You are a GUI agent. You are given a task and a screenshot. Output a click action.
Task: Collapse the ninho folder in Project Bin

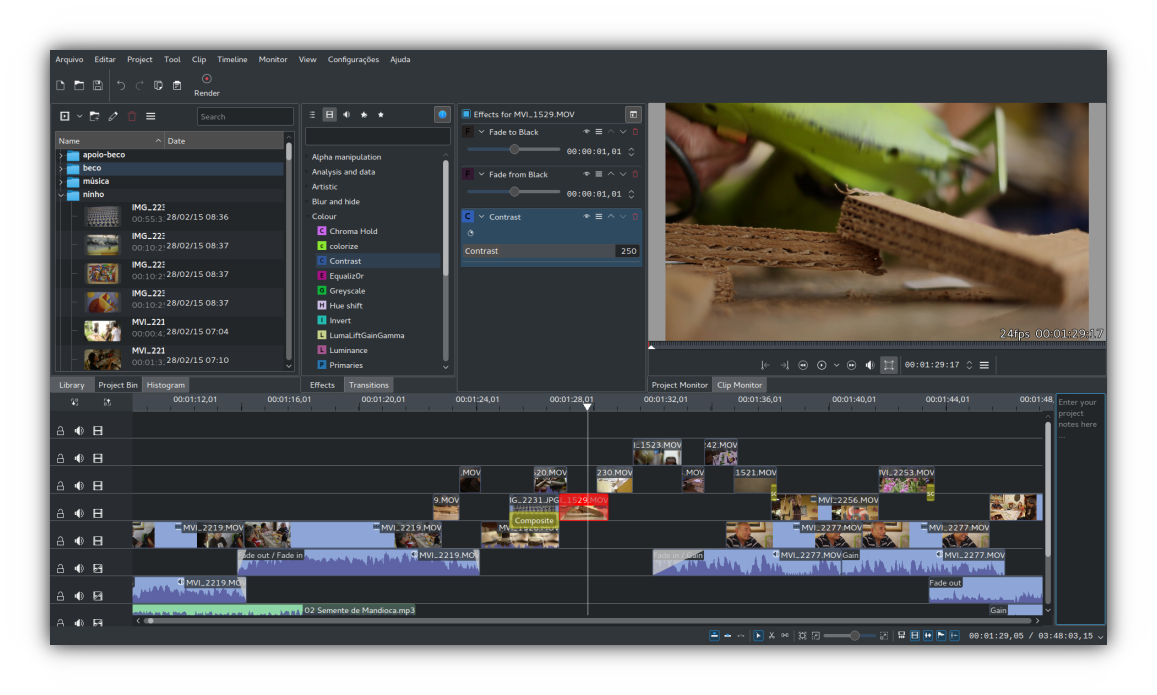[61, 195]
